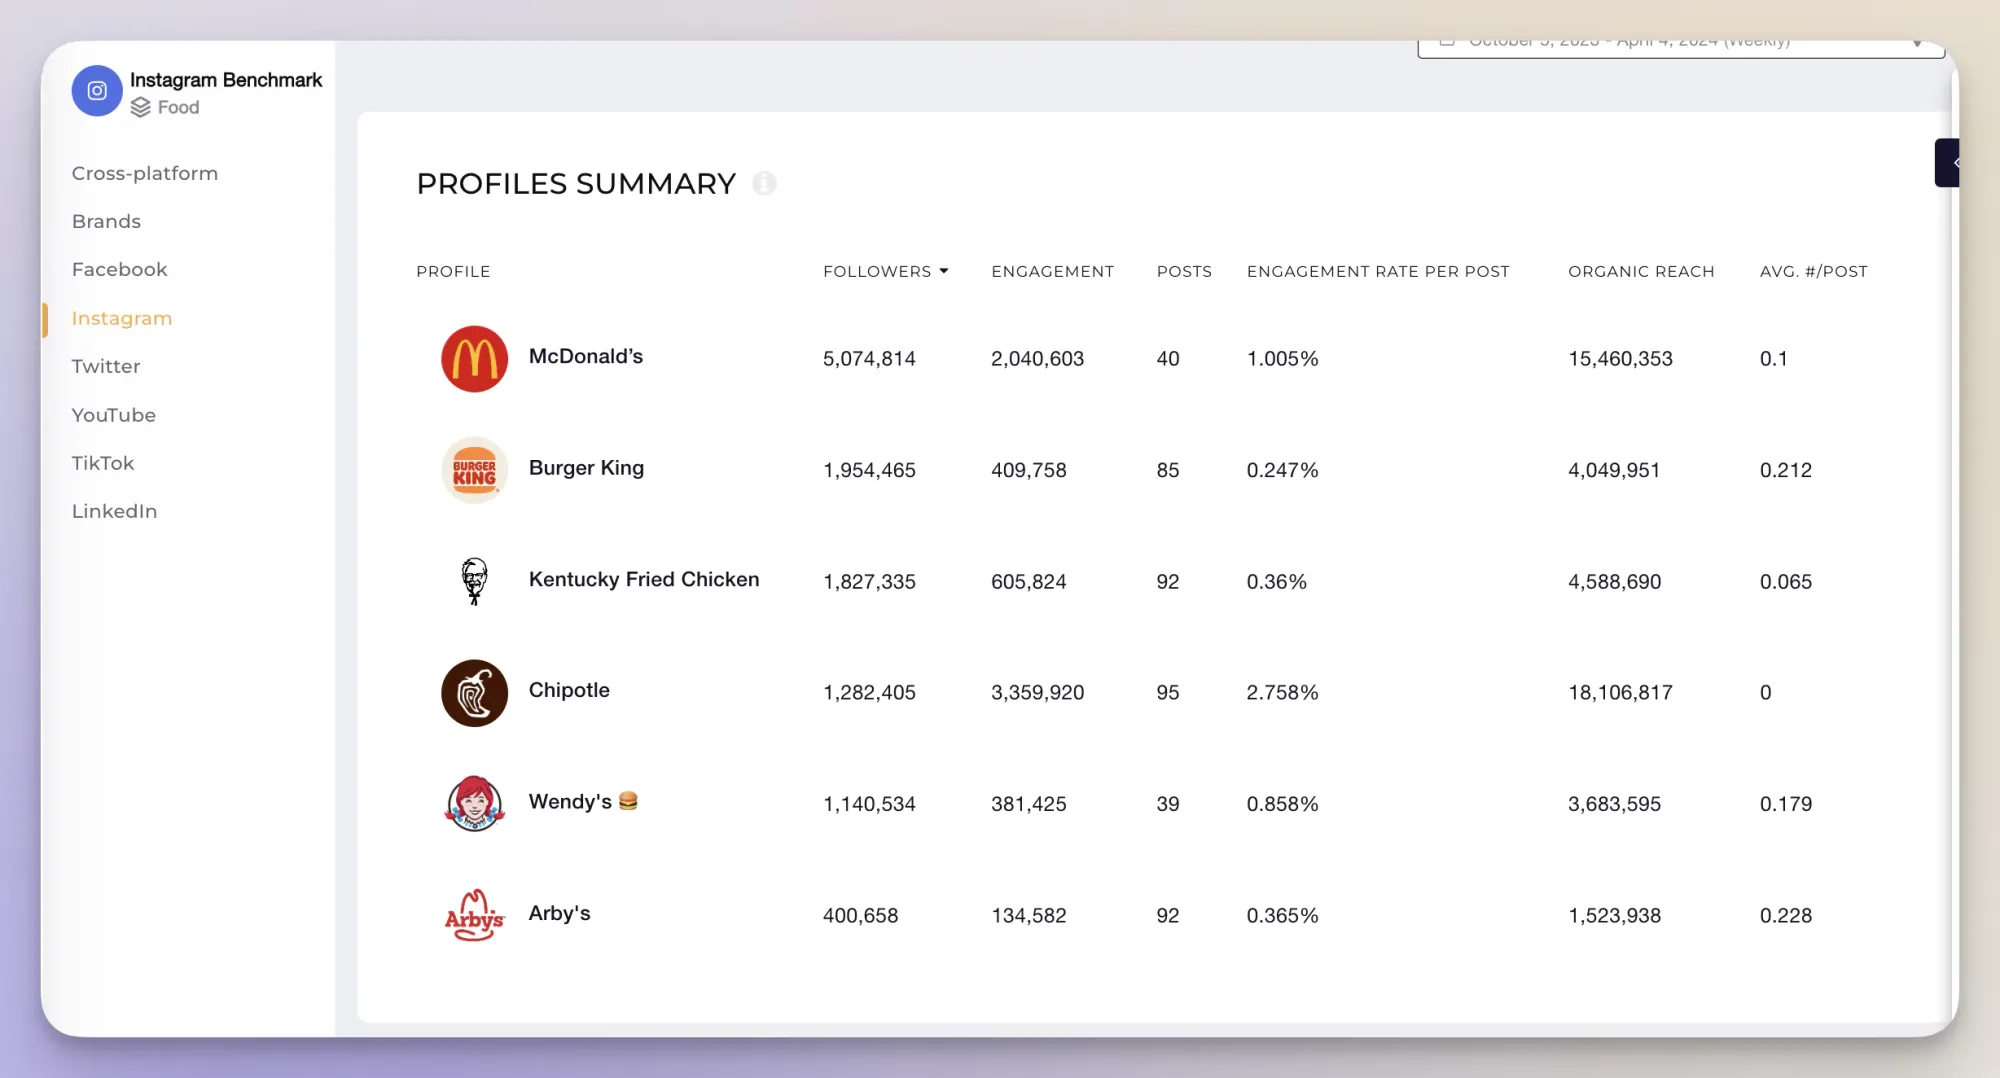Click McDonald's engagement value 2,040,603
Image resolution: width=2000 pixels, height=1078 pixels.
(1037, 358)
